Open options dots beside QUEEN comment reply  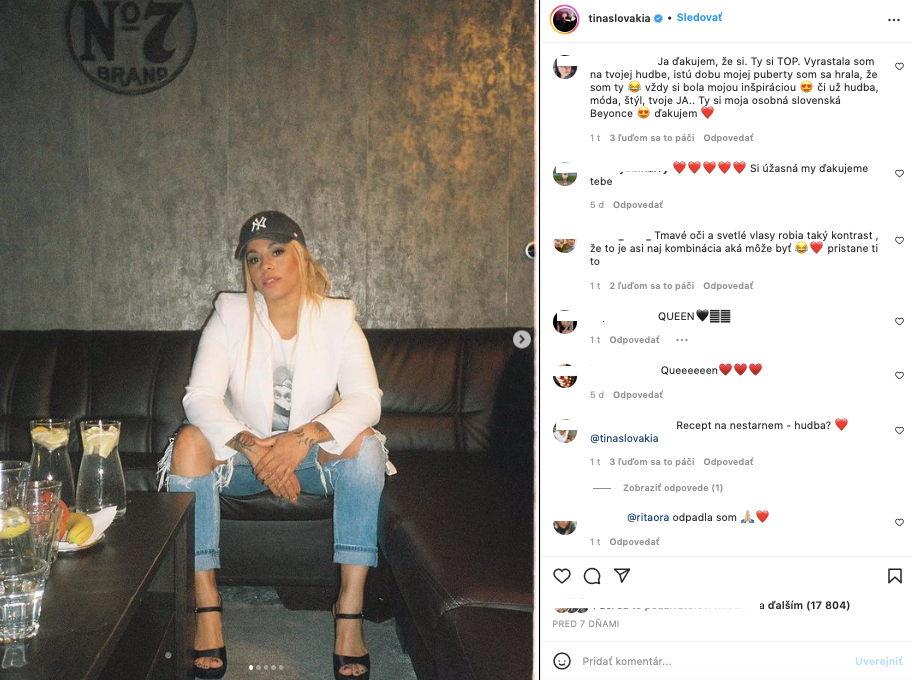682,340
